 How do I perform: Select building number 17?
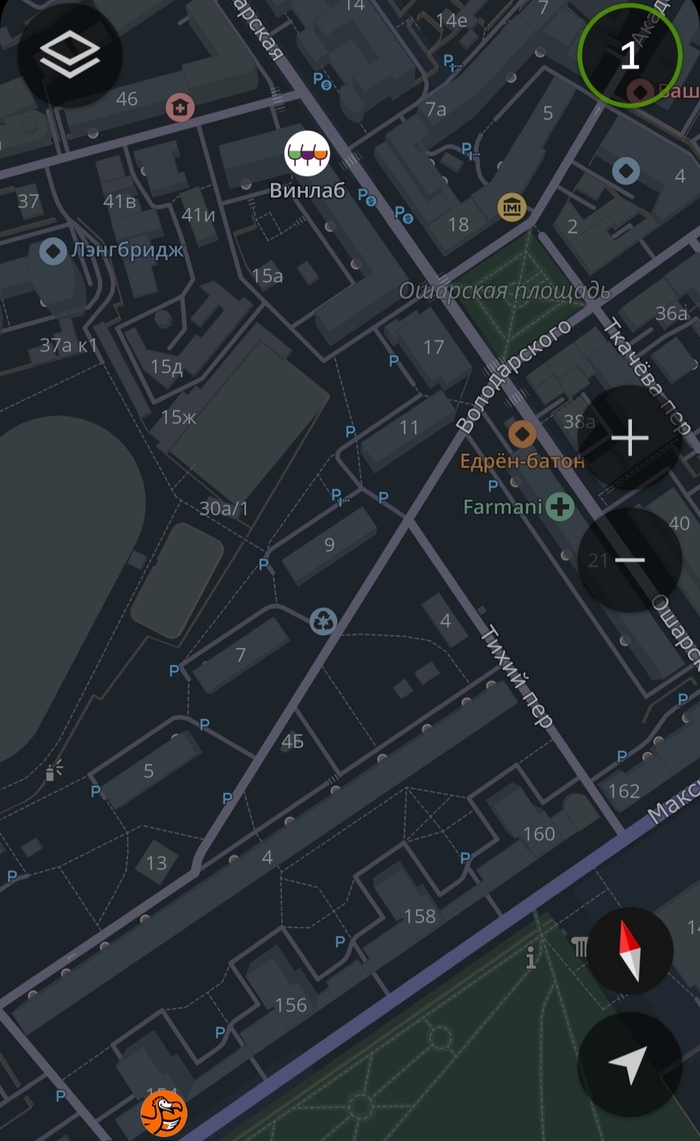pos(434,347)
